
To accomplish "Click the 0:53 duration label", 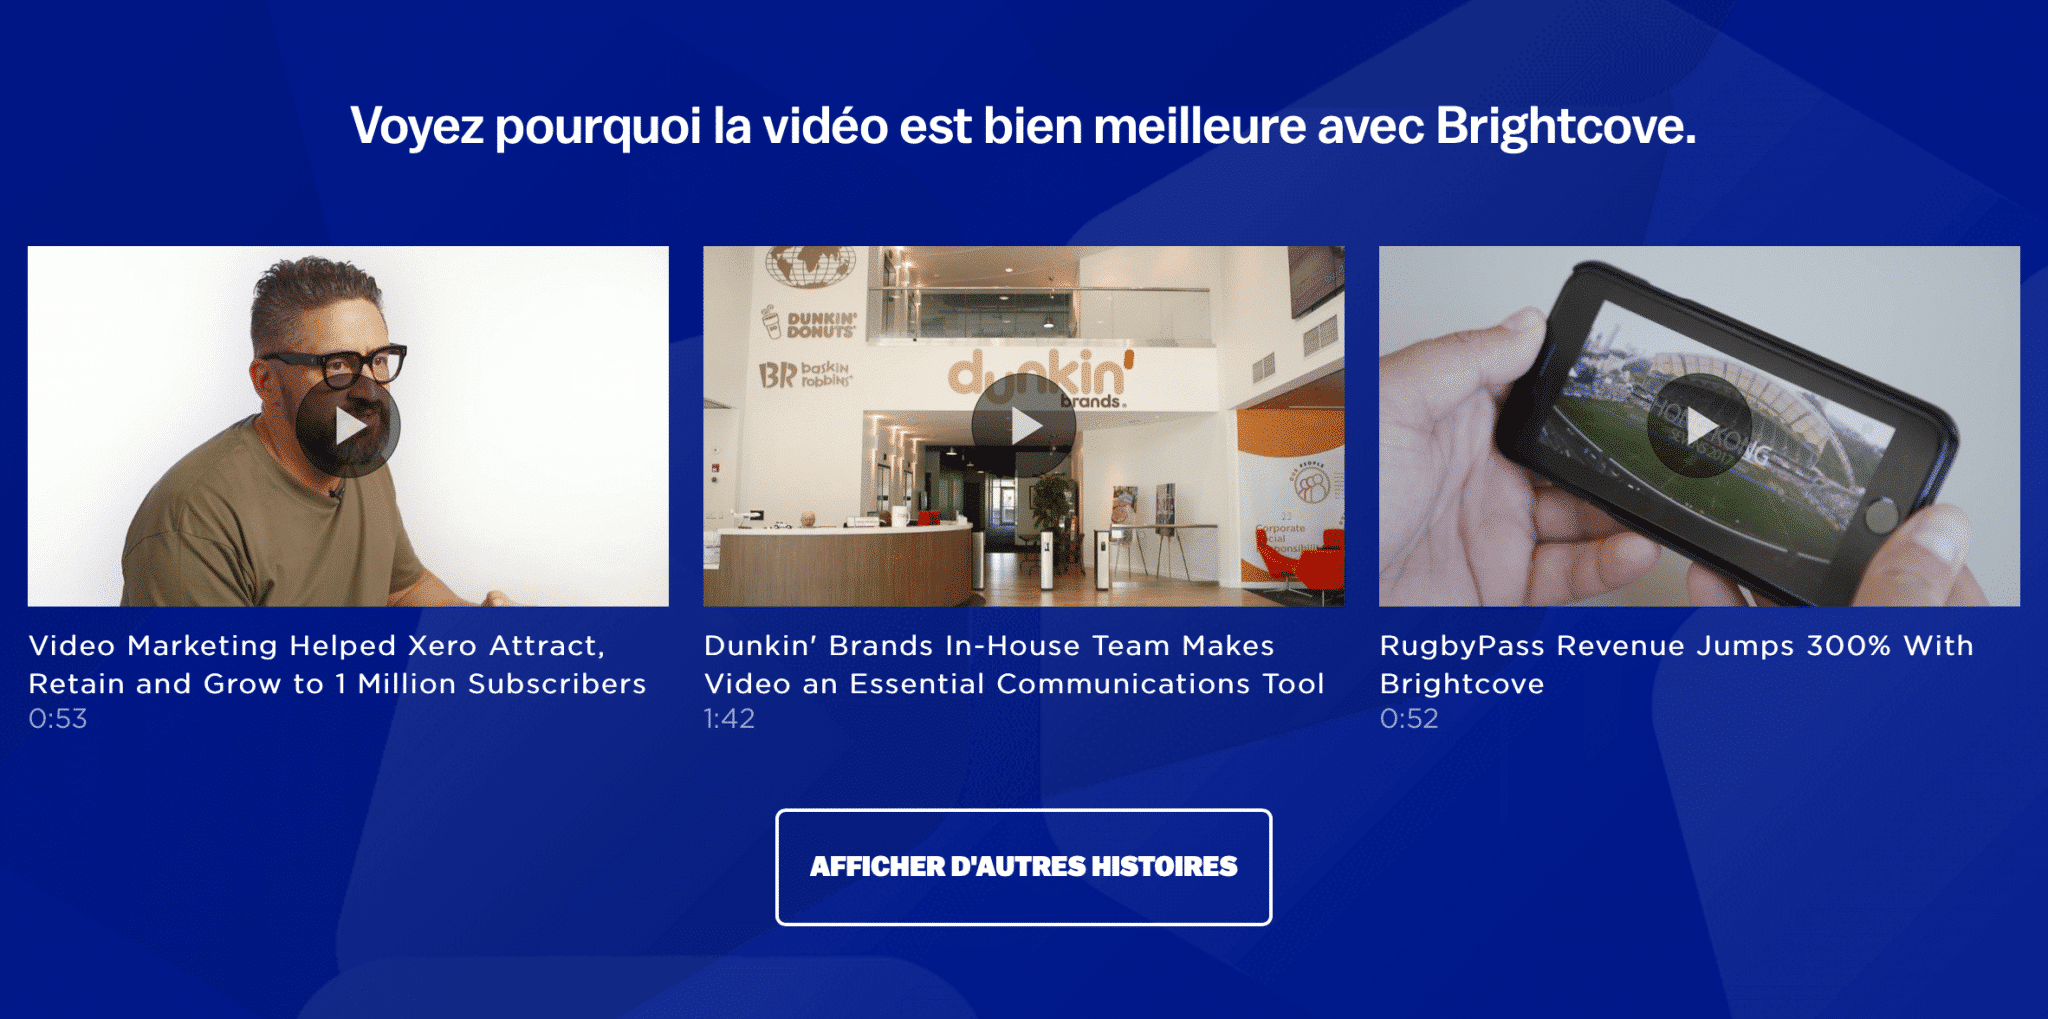I will point(58,719).
